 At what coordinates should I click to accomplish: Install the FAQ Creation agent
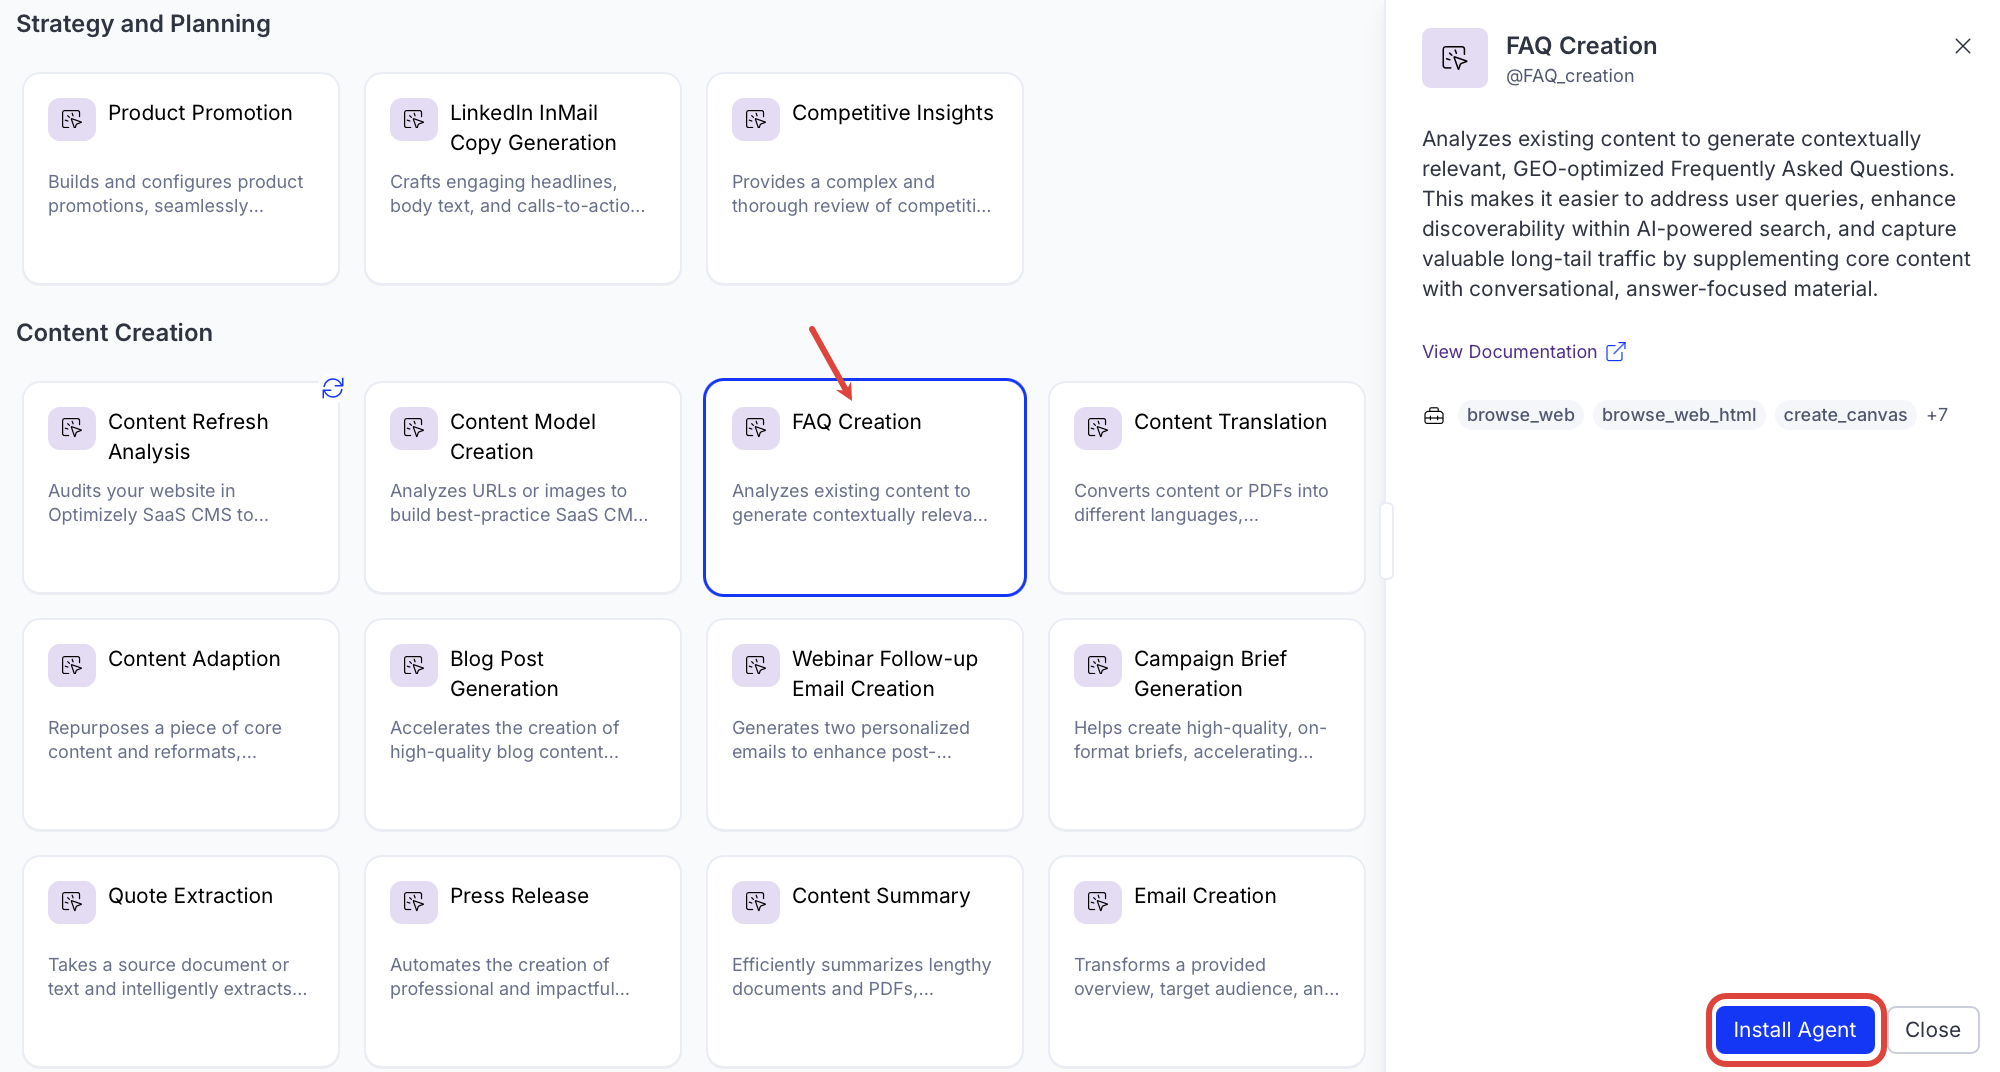pyautogui.click(x=1794, y=1030)
